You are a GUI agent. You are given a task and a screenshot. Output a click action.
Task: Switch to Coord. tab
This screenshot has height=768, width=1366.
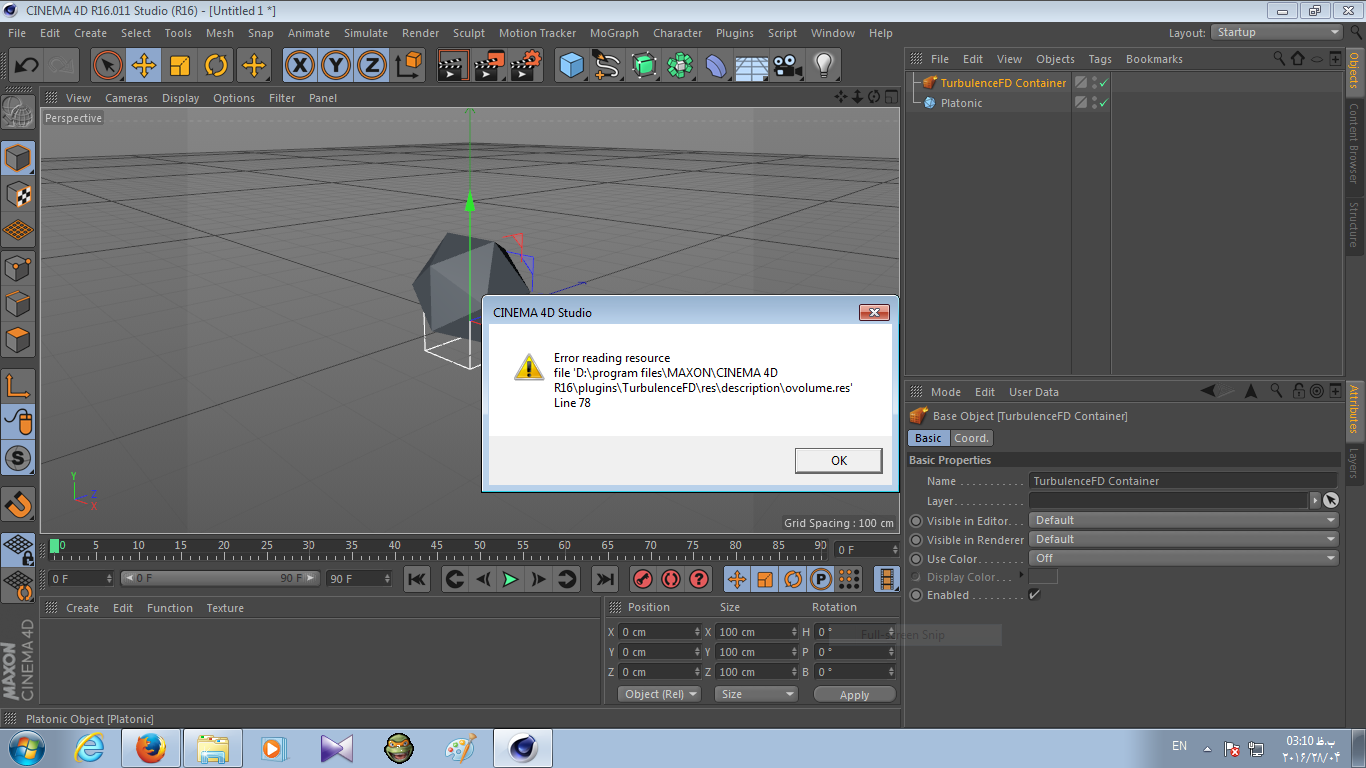971,438
